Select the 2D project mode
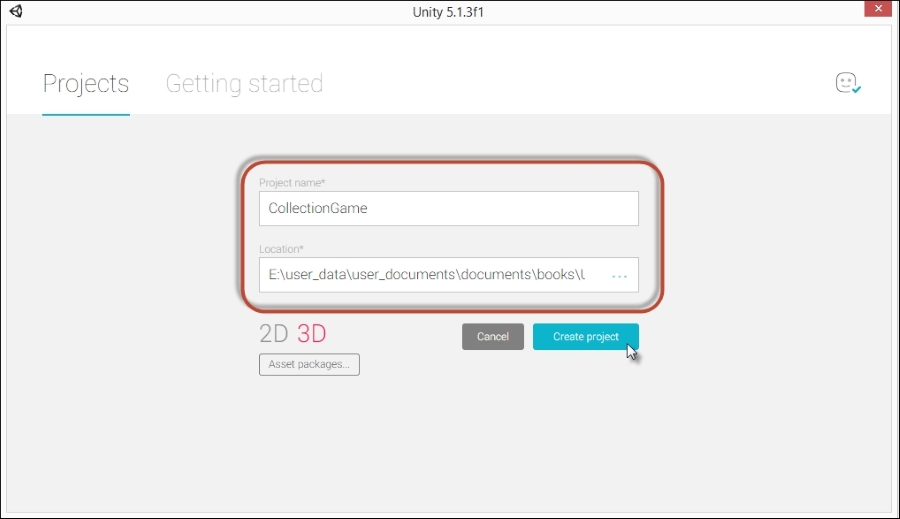Screen dimensions: 900x519 [273, 334]
